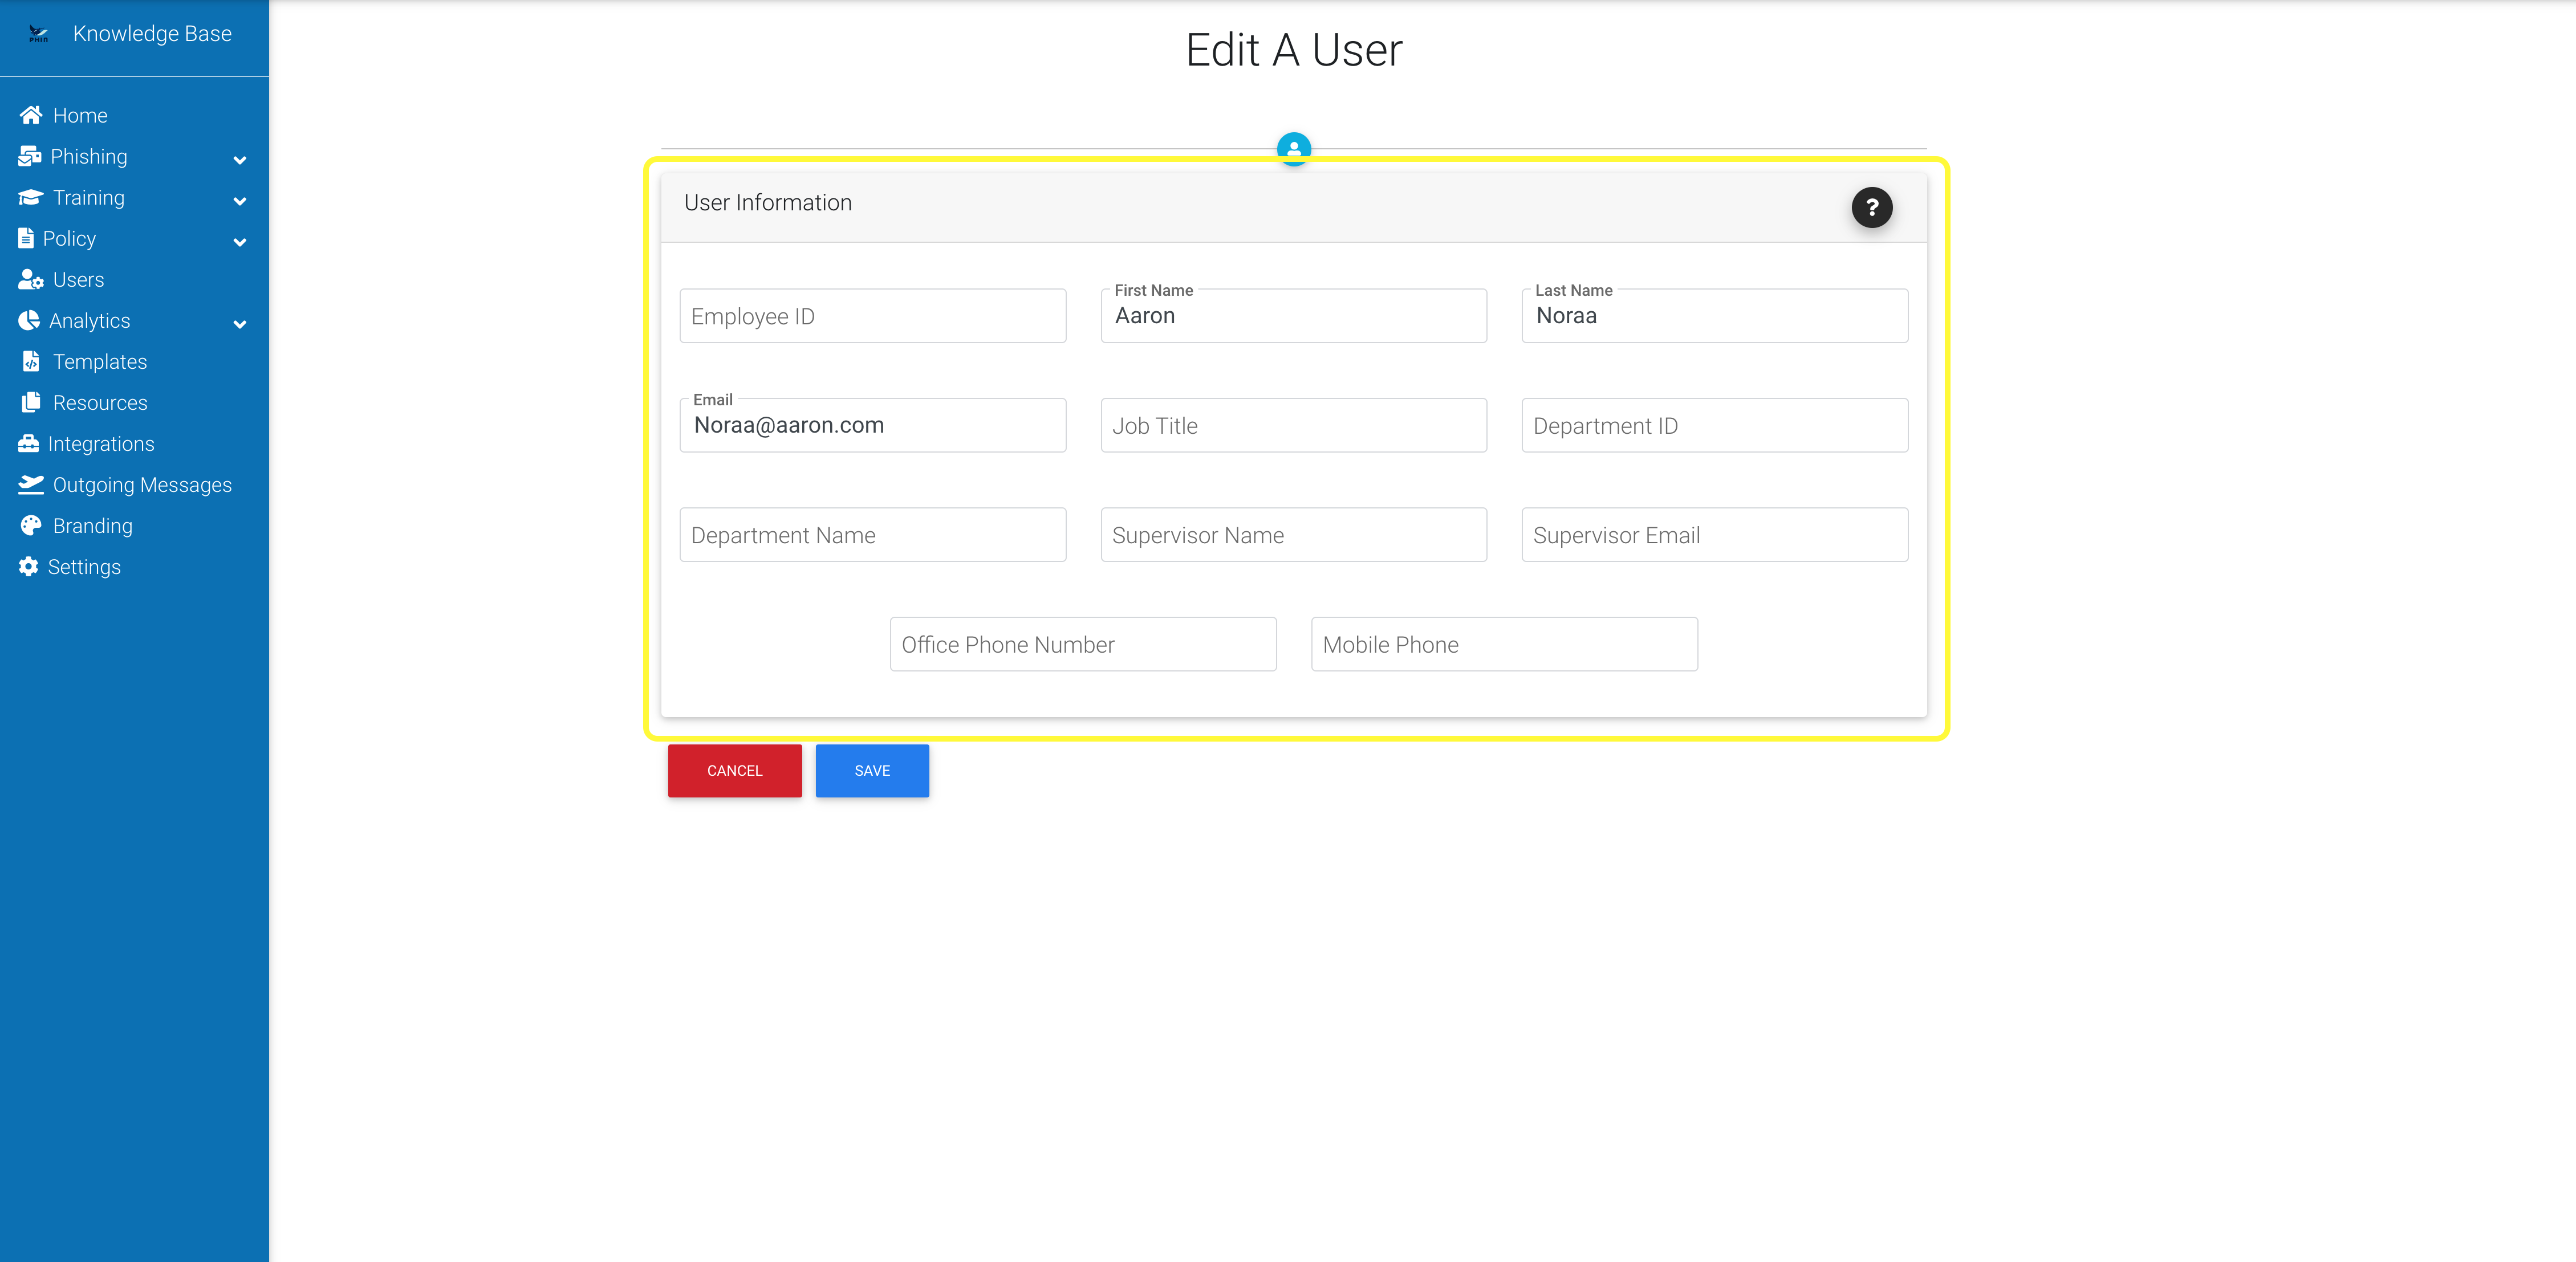Click the Knowledge Base logo icon
Screen dimensions: 2576x1262
pyautogui.click(x=38, y=34)
